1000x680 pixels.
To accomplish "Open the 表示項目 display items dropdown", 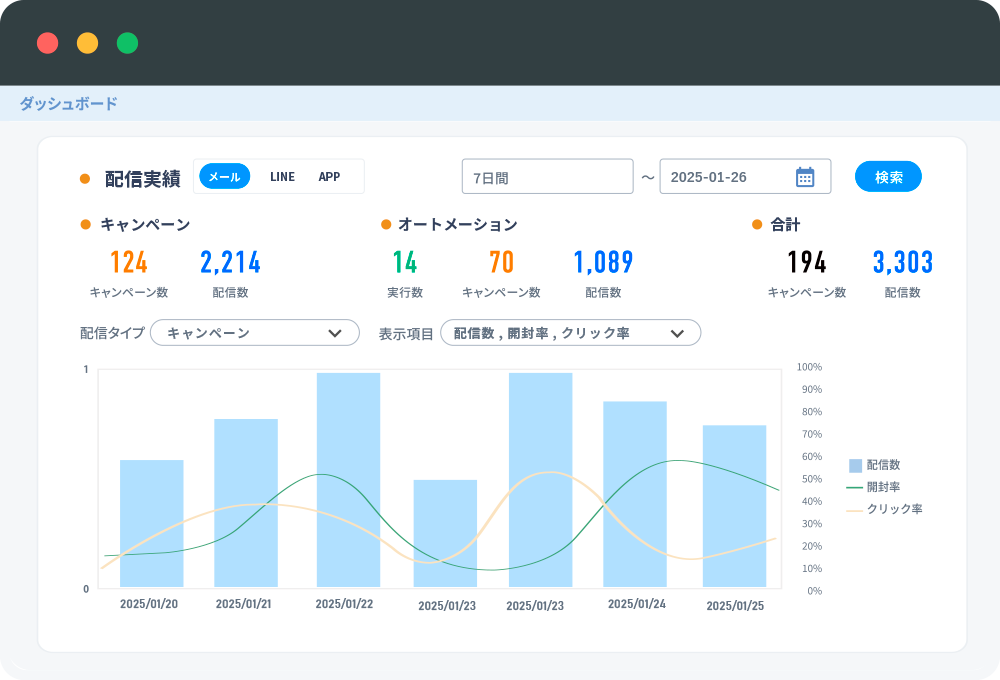I will (x=570, y=332).
